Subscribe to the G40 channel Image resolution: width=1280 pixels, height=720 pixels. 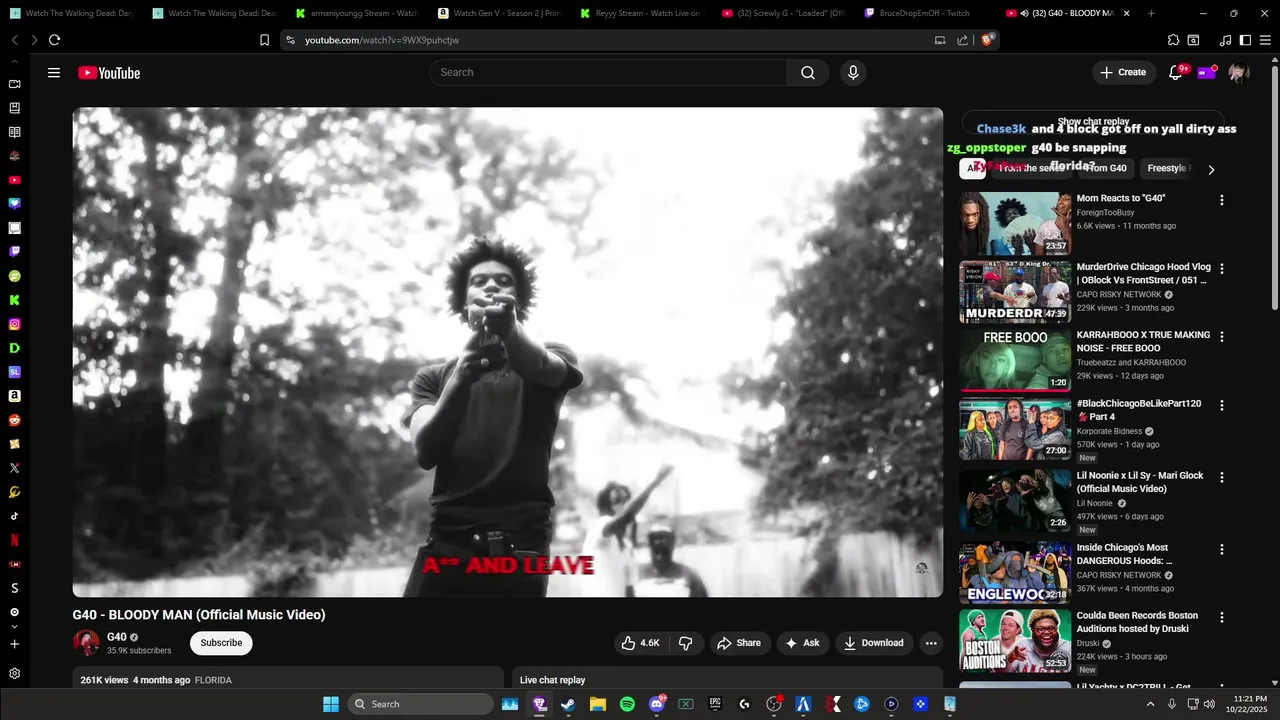221,643
